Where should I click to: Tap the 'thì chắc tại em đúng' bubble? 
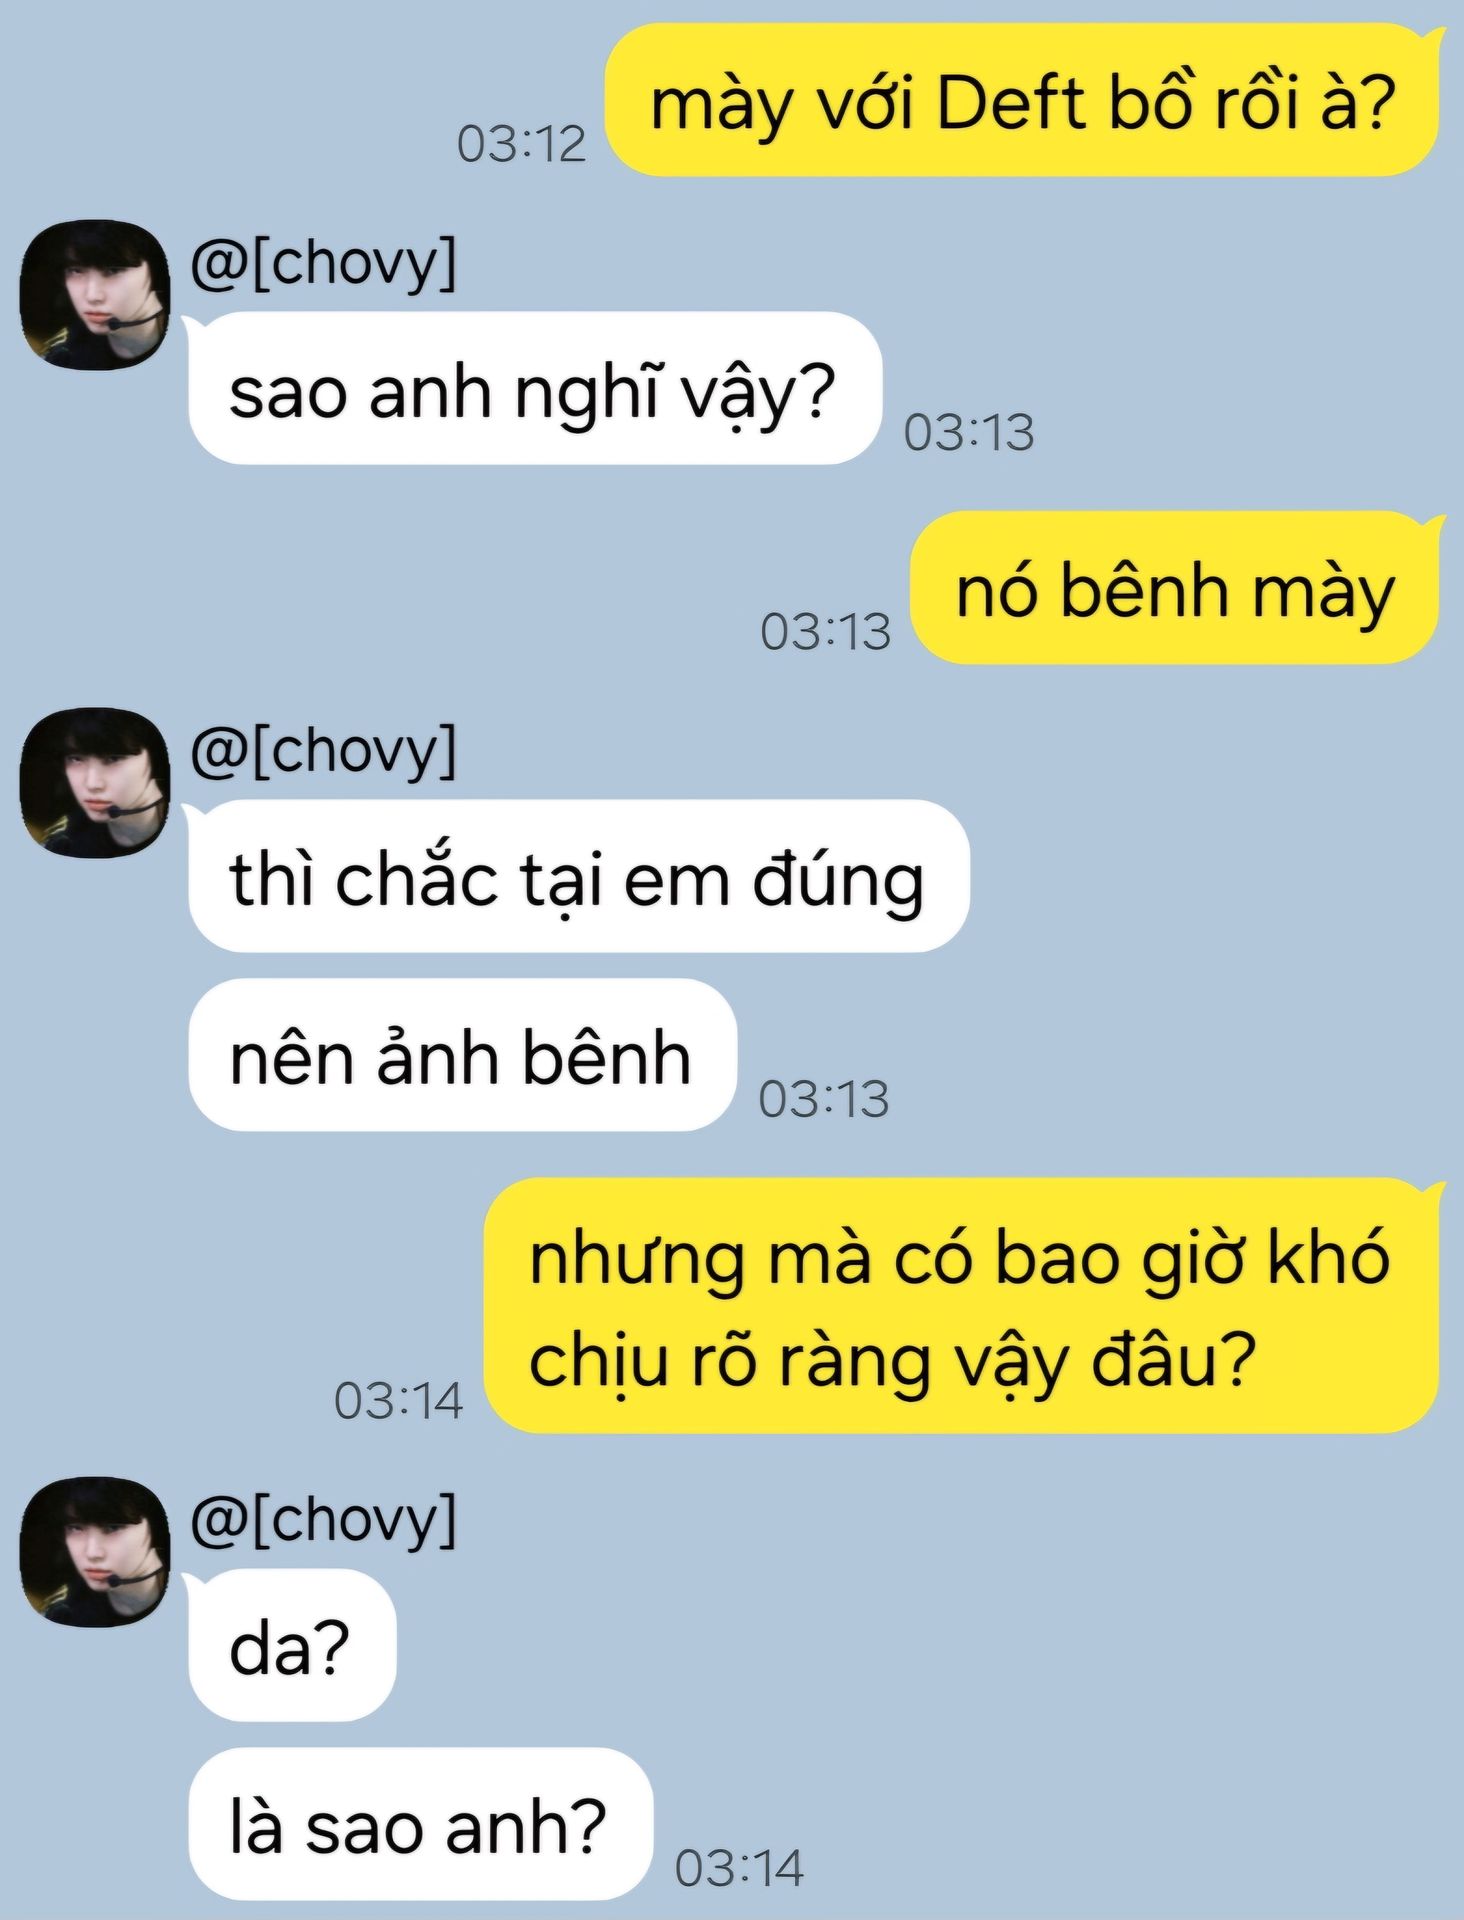[x=579, y=876]
